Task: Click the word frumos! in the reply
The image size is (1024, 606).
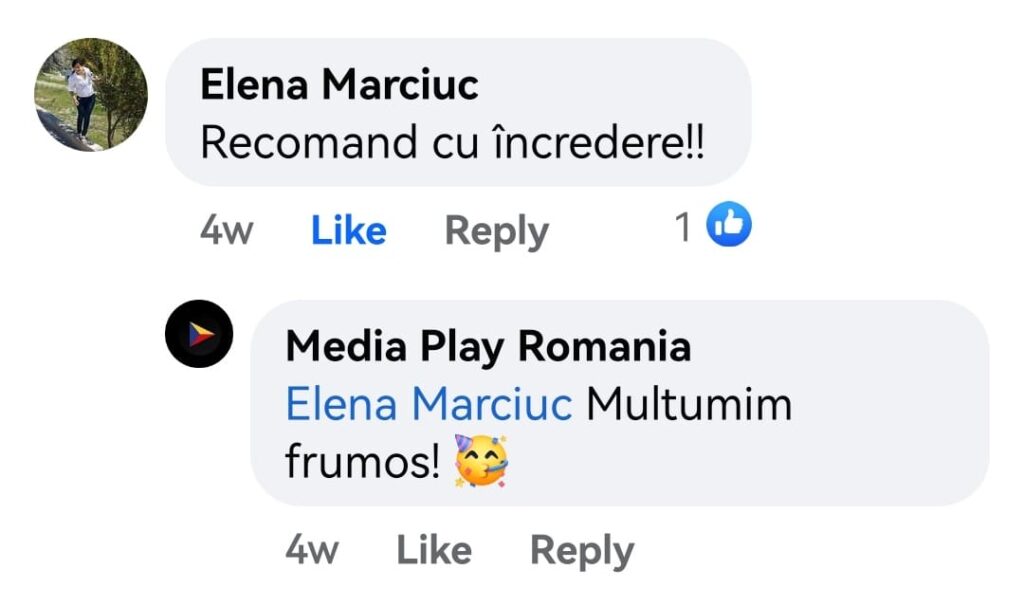Action: 362,462
